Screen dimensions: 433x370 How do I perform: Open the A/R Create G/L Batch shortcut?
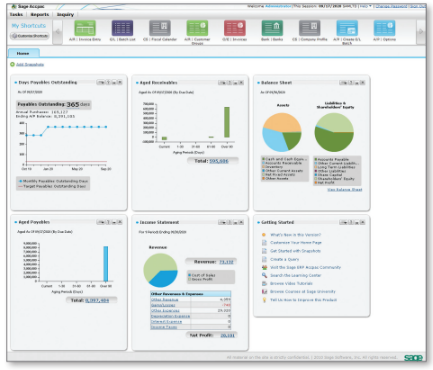(347, 28)
